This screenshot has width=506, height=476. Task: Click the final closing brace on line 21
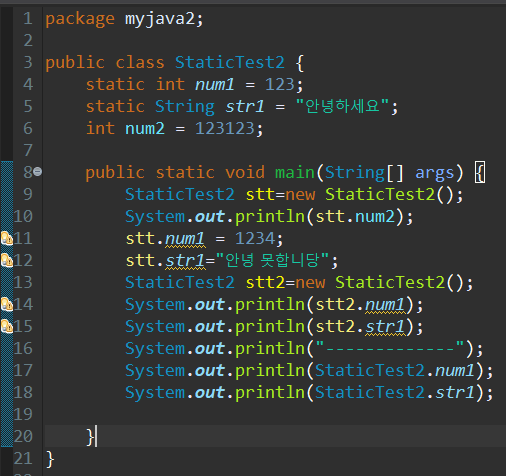[50, 459]
